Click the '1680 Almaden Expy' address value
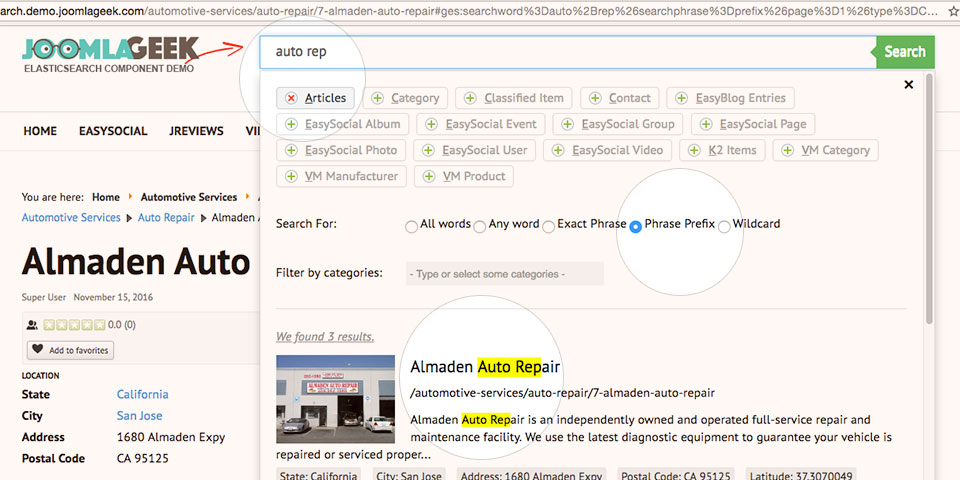The height and width of the screenshot is (480, 960). click(x=171, y=437)
